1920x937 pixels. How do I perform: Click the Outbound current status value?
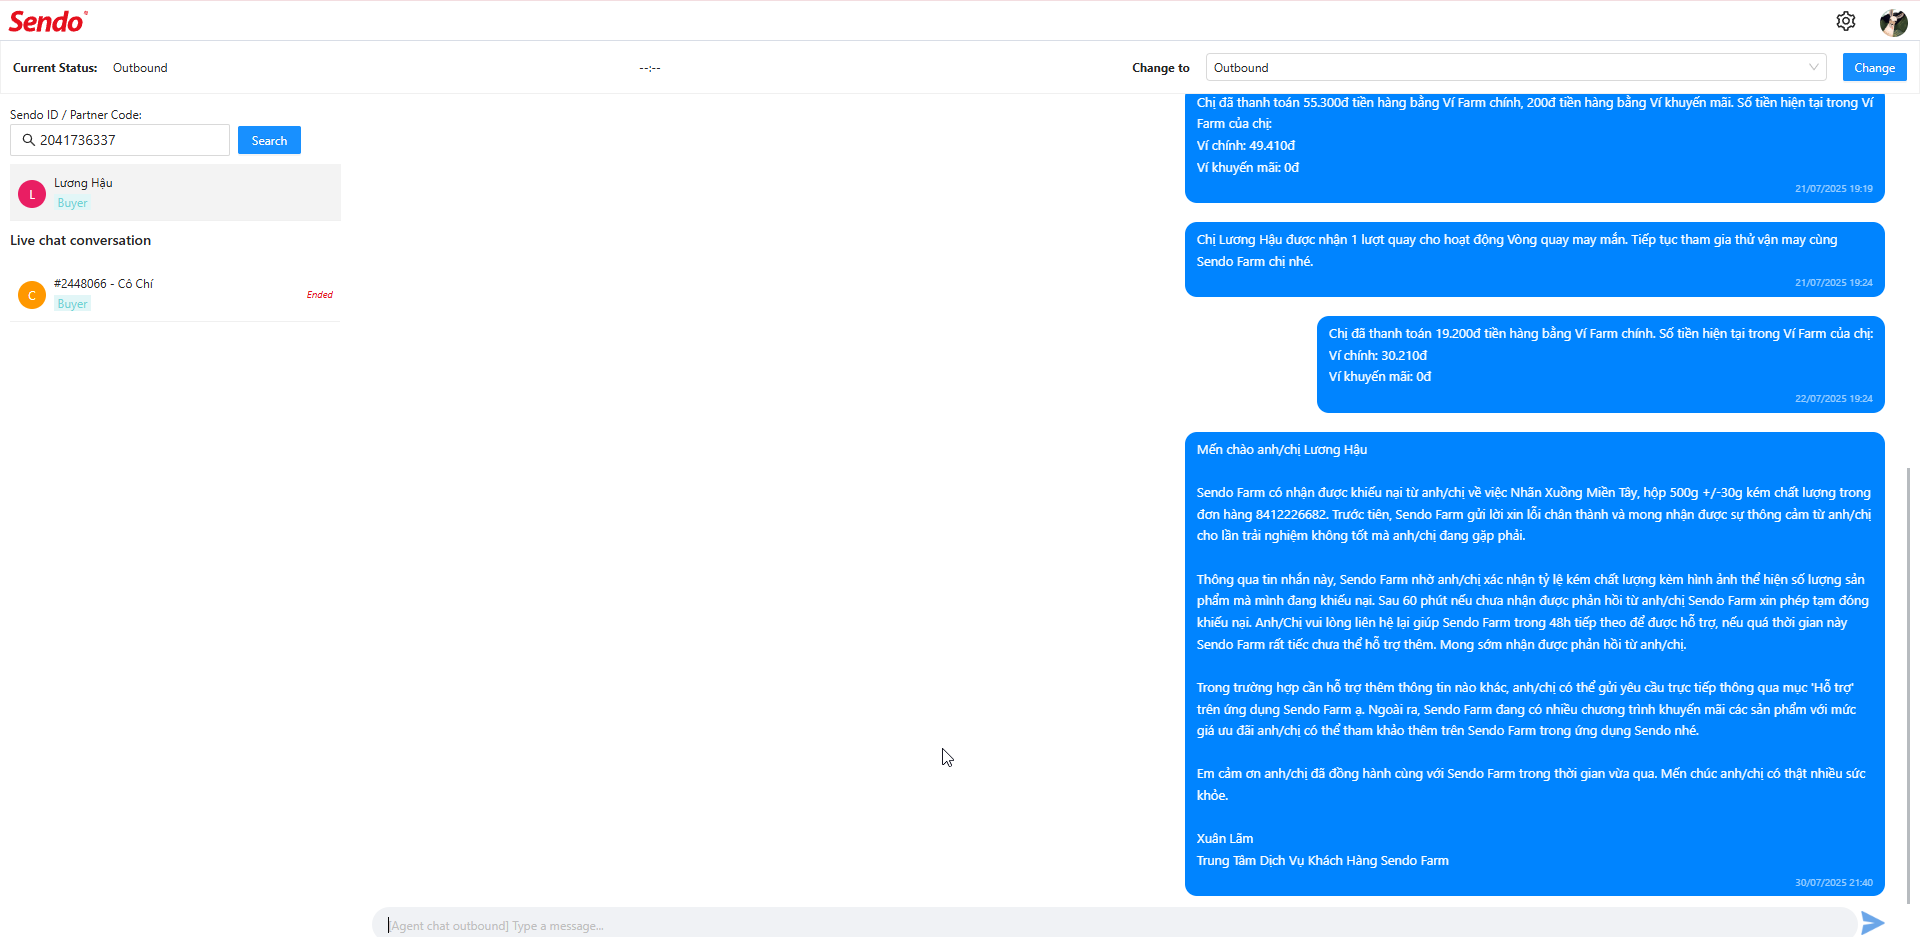click(140, 68)
